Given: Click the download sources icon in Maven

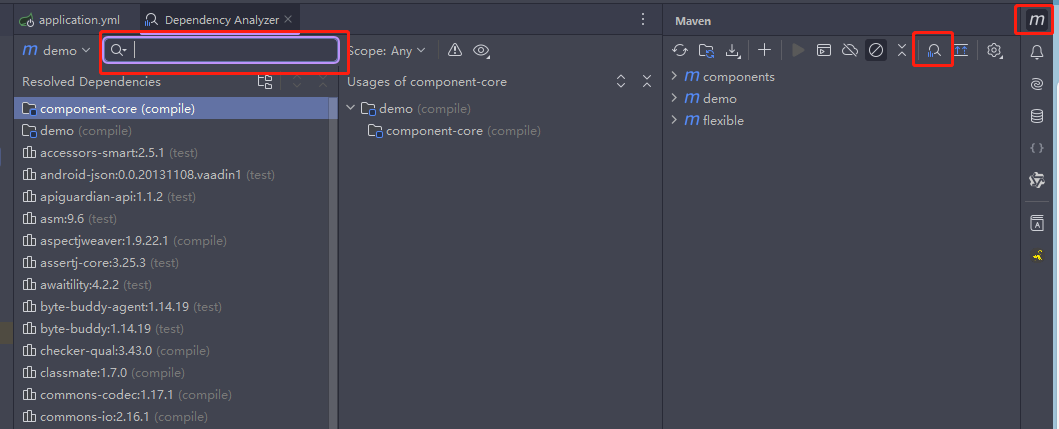Looking at the screenshot, I should coord(734,50).
